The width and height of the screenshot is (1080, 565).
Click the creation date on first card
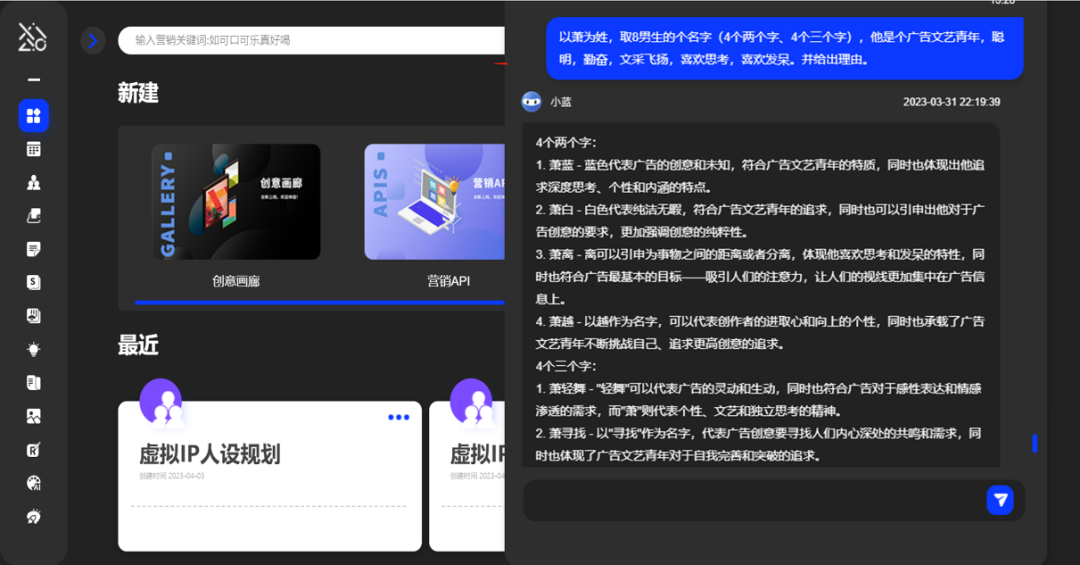click(172, 476)
